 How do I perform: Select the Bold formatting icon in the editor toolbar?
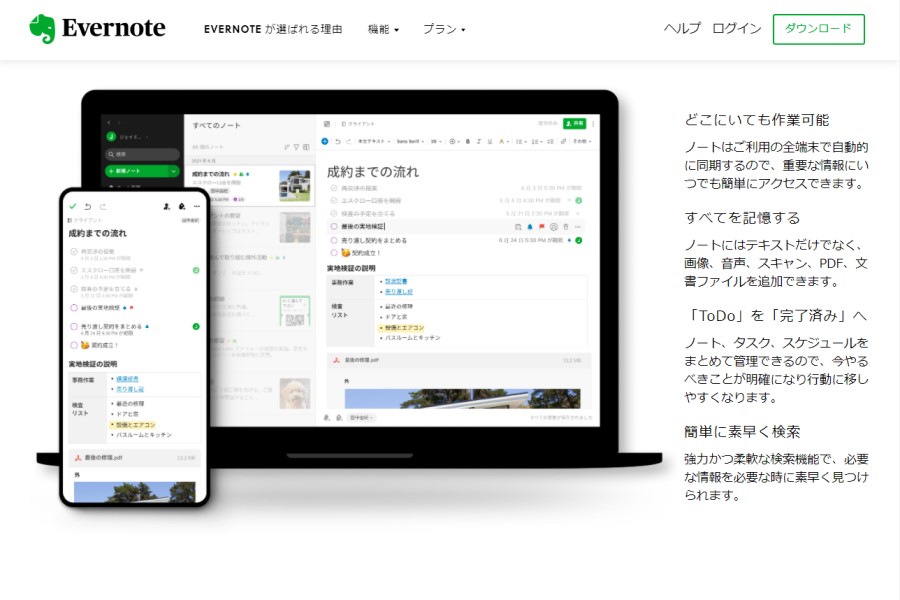click(468, 141)
